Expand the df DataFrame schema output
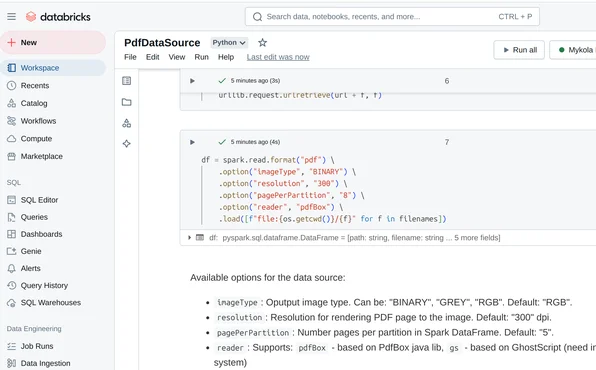The width and height of the screenshot is (596, 370). pyautogui.click(x=189, y=238)
